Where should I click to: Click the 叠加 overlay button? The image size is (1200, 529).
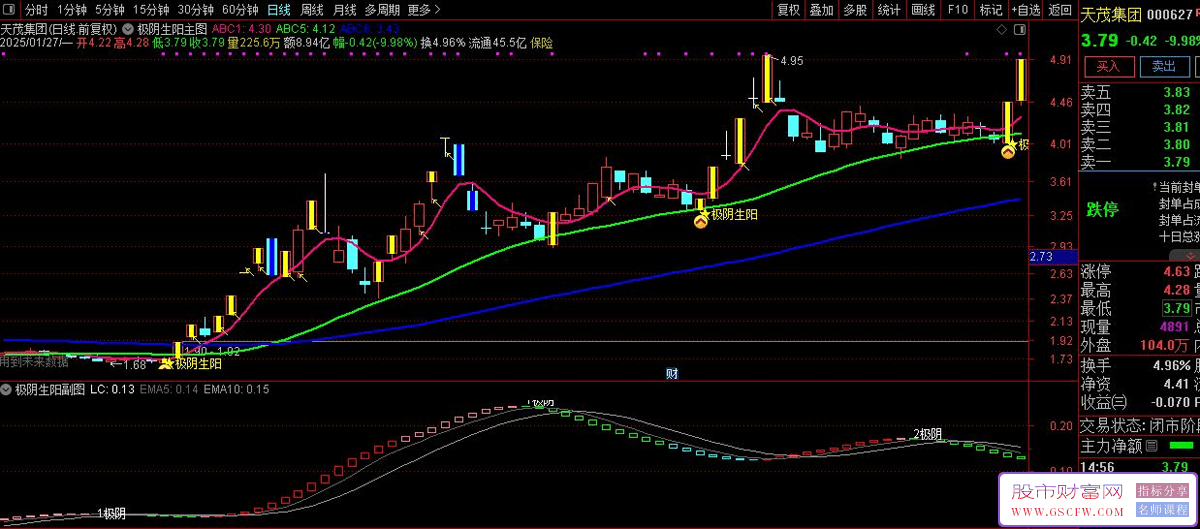(x=821, y=10)
